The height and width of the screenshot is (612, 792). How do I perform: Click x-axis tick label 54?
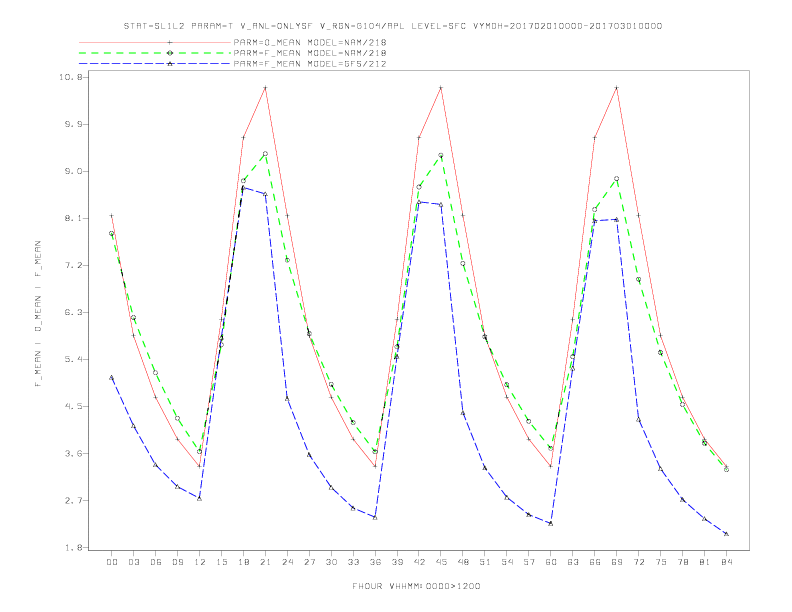coord(507,562)
